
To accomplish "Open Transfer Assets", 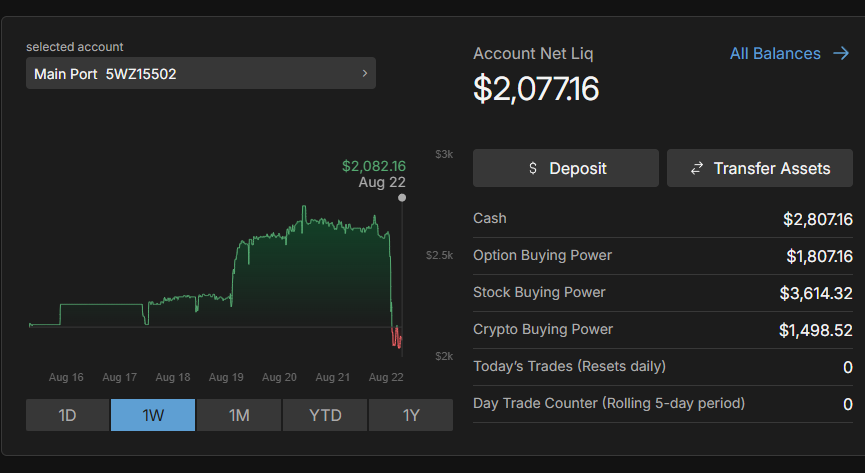I will click(760, 169).
